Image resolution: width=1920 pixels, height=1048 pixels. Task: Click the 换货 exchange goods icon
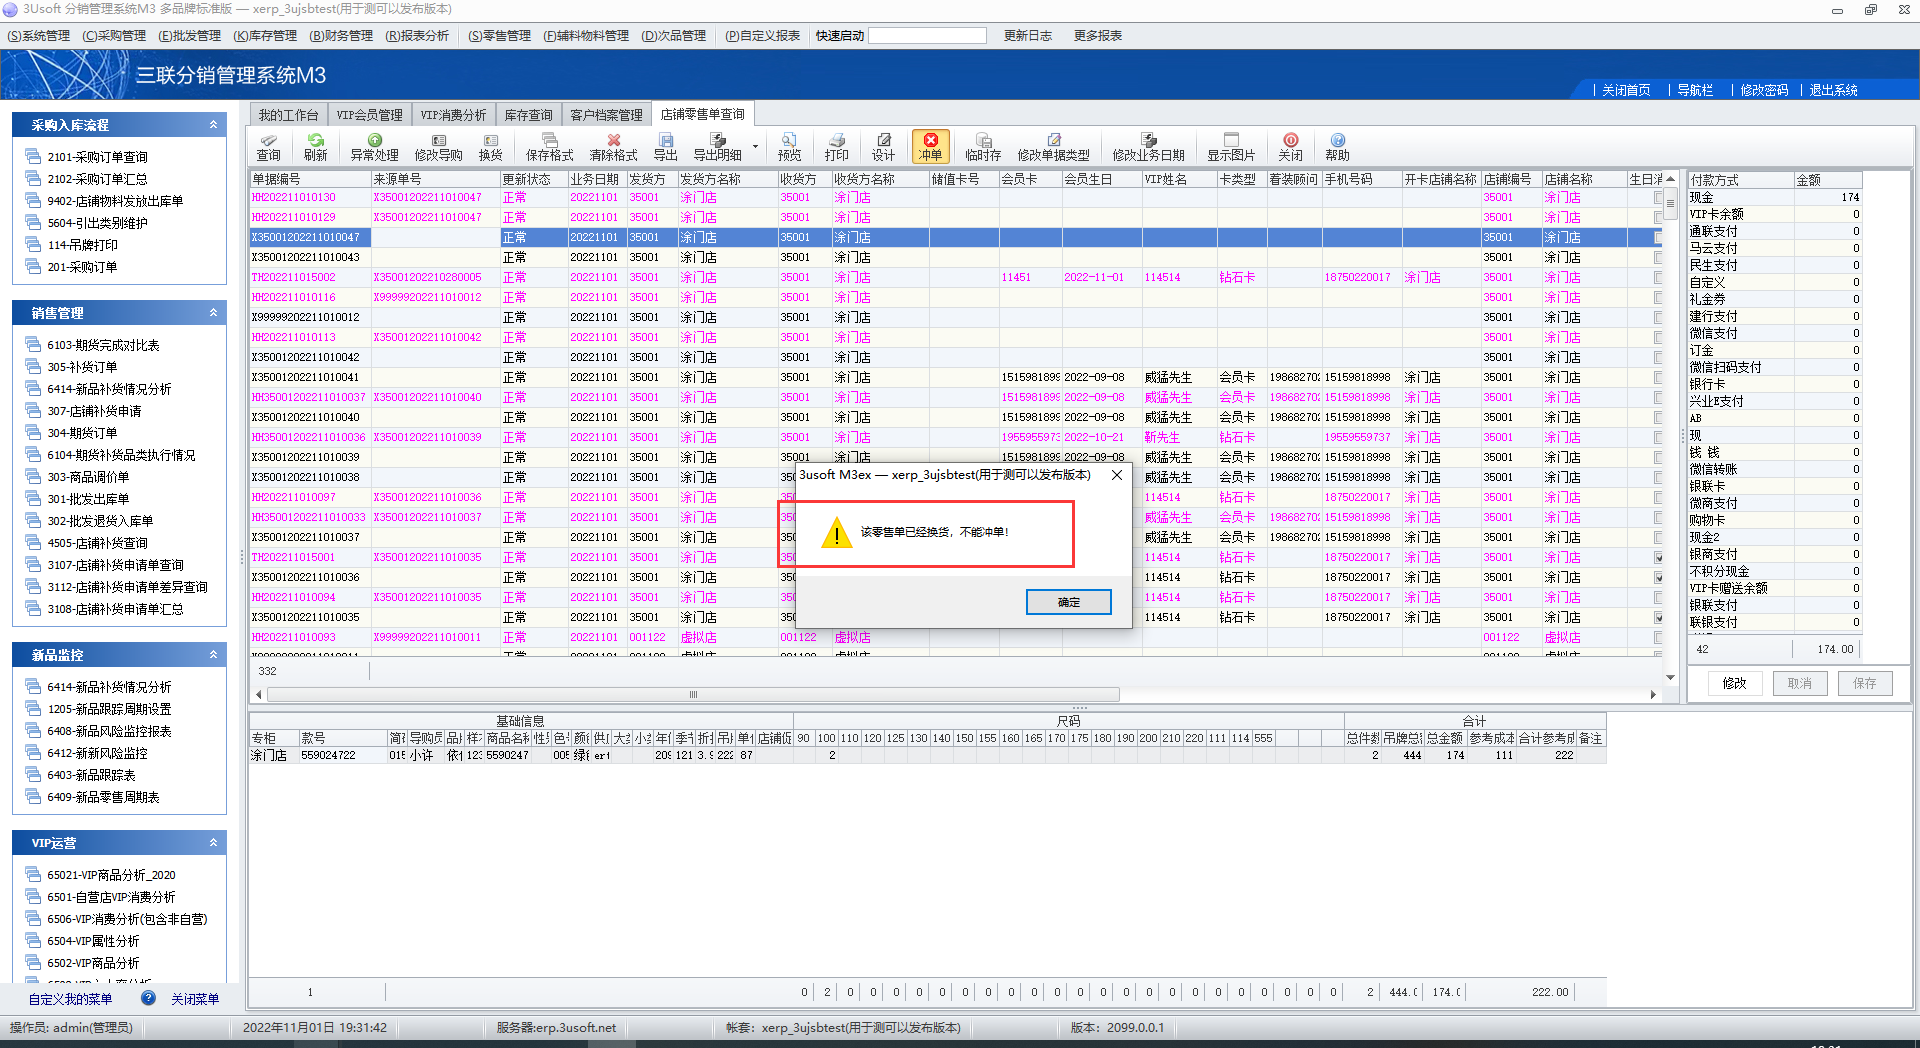pyautogui.click(x=491, y=147)
